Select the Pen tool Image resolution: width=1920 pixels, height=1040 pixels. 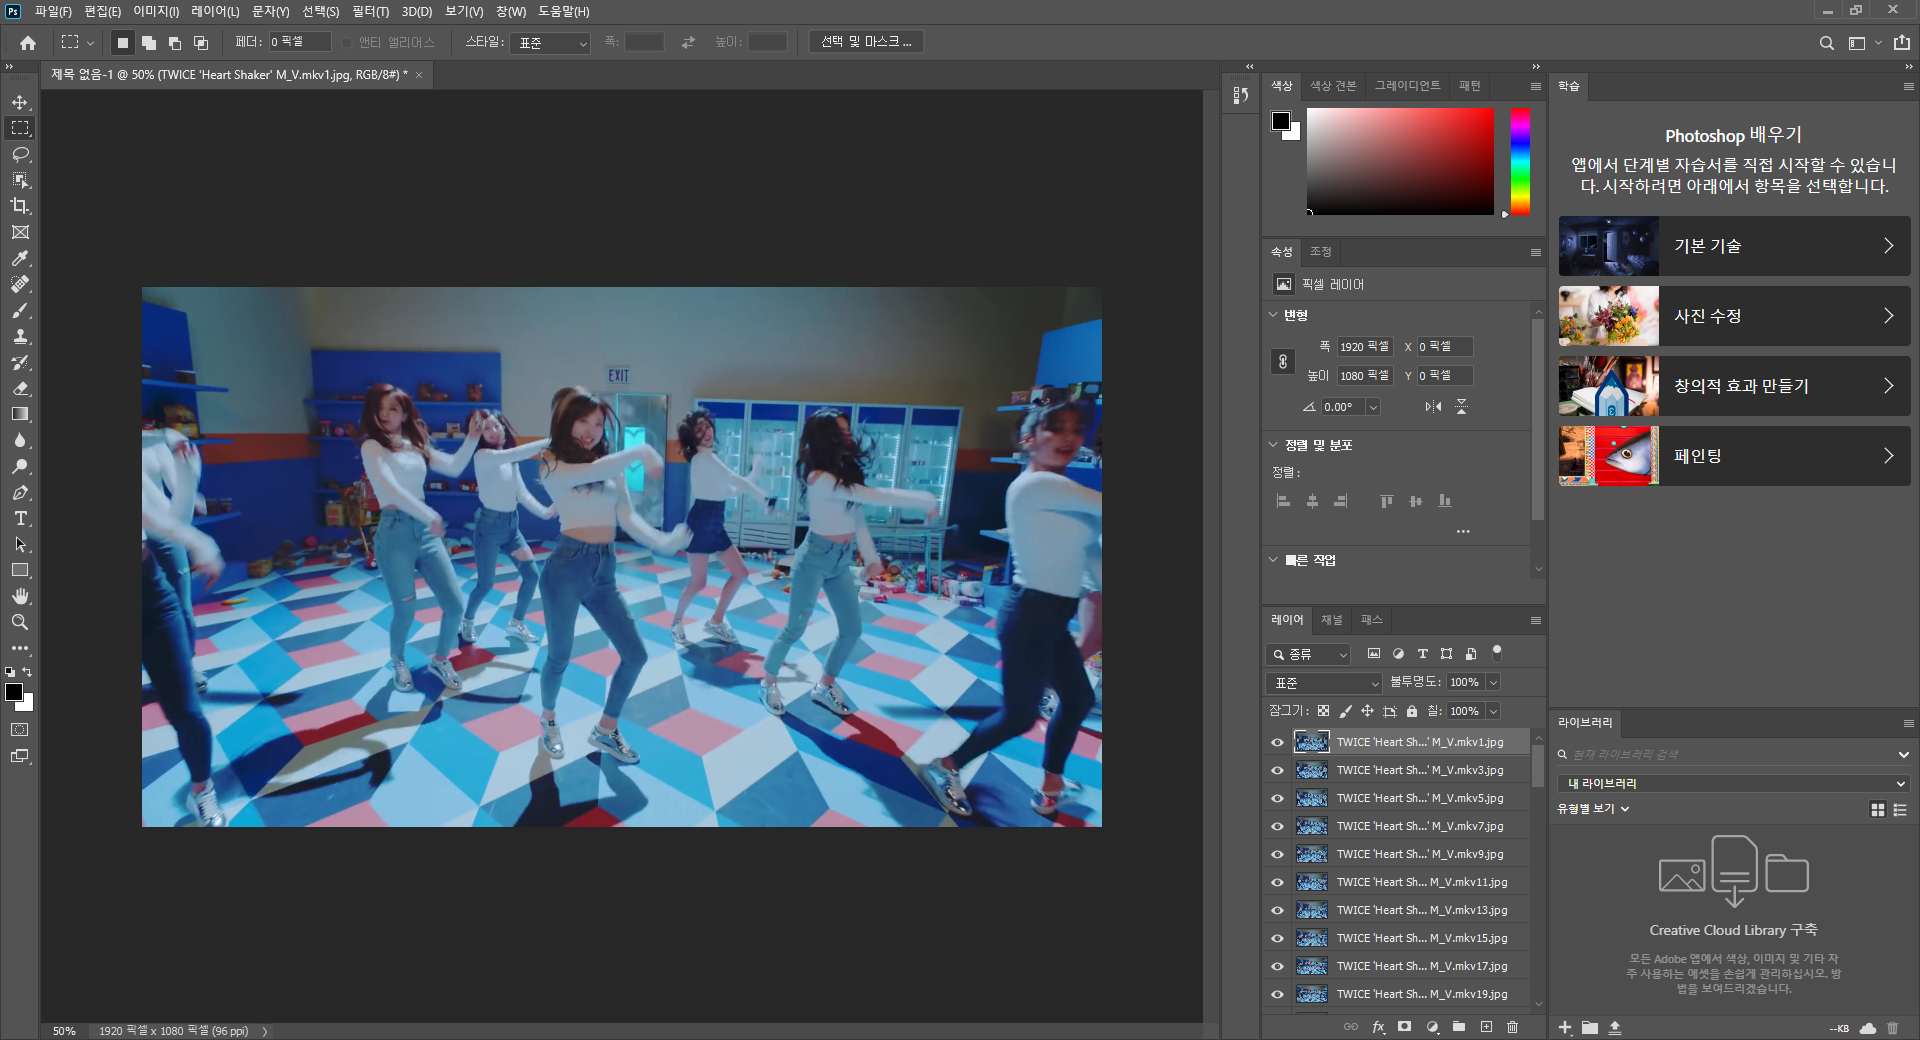(20, 492)
